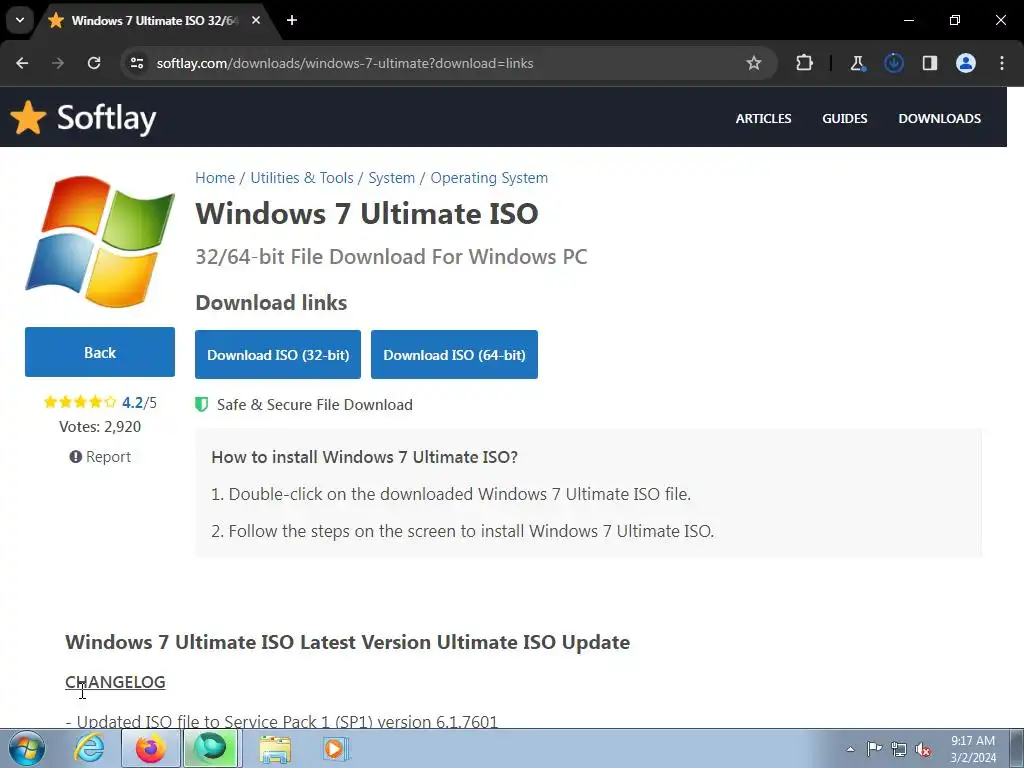Click the Report link
This screenshot has height=768, width=1024.
(100, 456)
